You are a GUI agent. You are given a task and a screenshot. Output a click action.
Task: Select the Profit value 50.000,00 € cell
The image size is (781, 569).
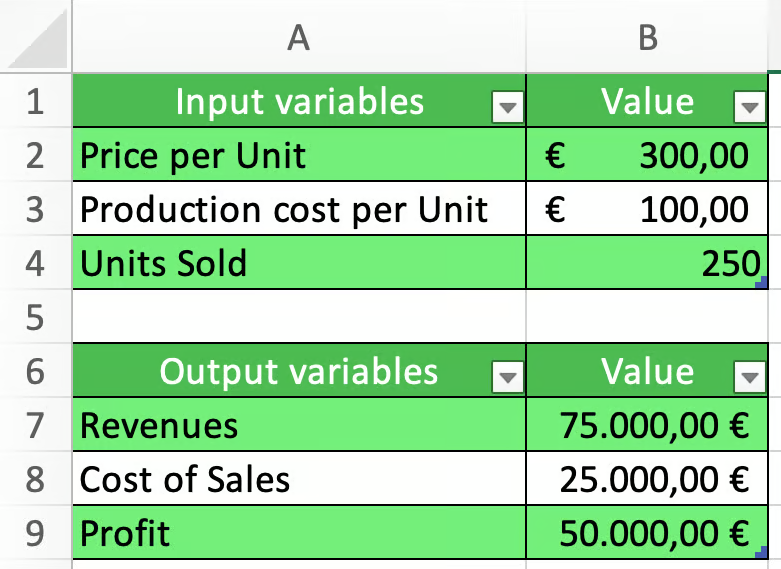click(x=647, y=533)
